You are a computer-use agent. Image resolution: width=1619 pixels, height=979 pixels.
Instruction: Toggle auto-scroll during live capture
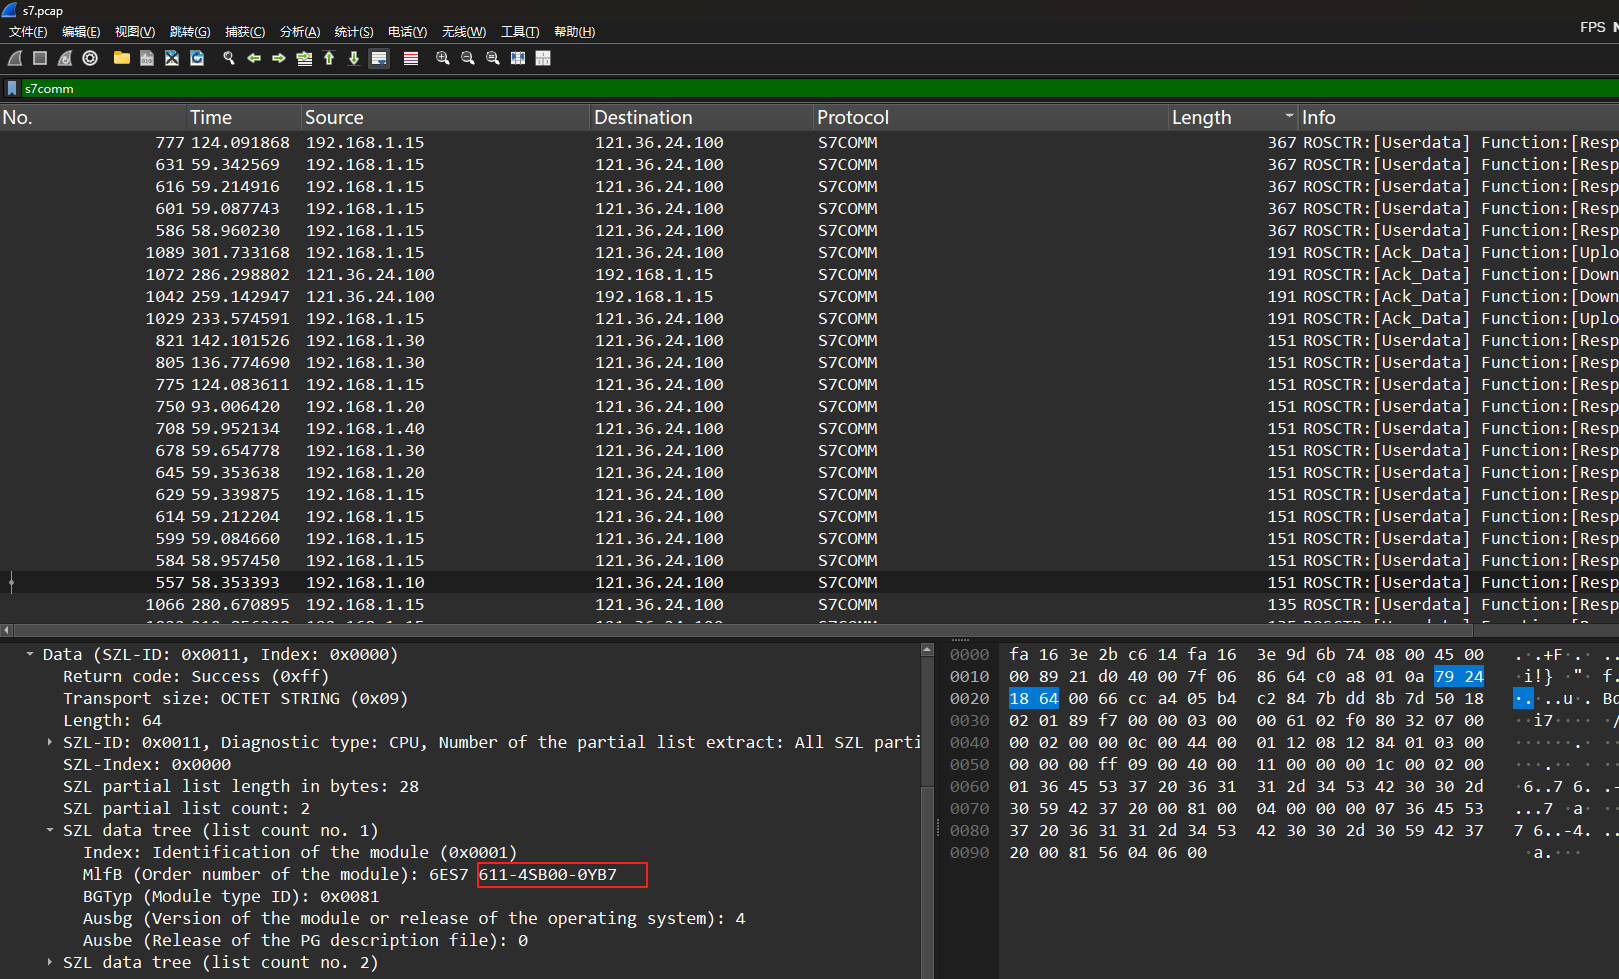pyautogui.click(x=379, y=58)
